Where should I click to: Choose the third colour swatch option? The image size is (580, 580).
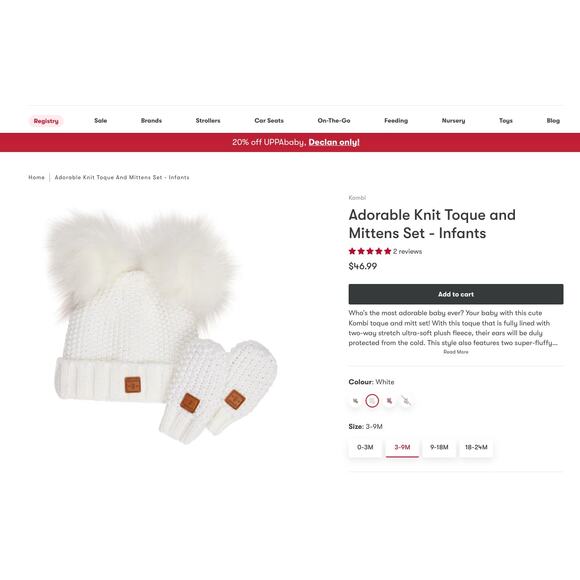389,401
